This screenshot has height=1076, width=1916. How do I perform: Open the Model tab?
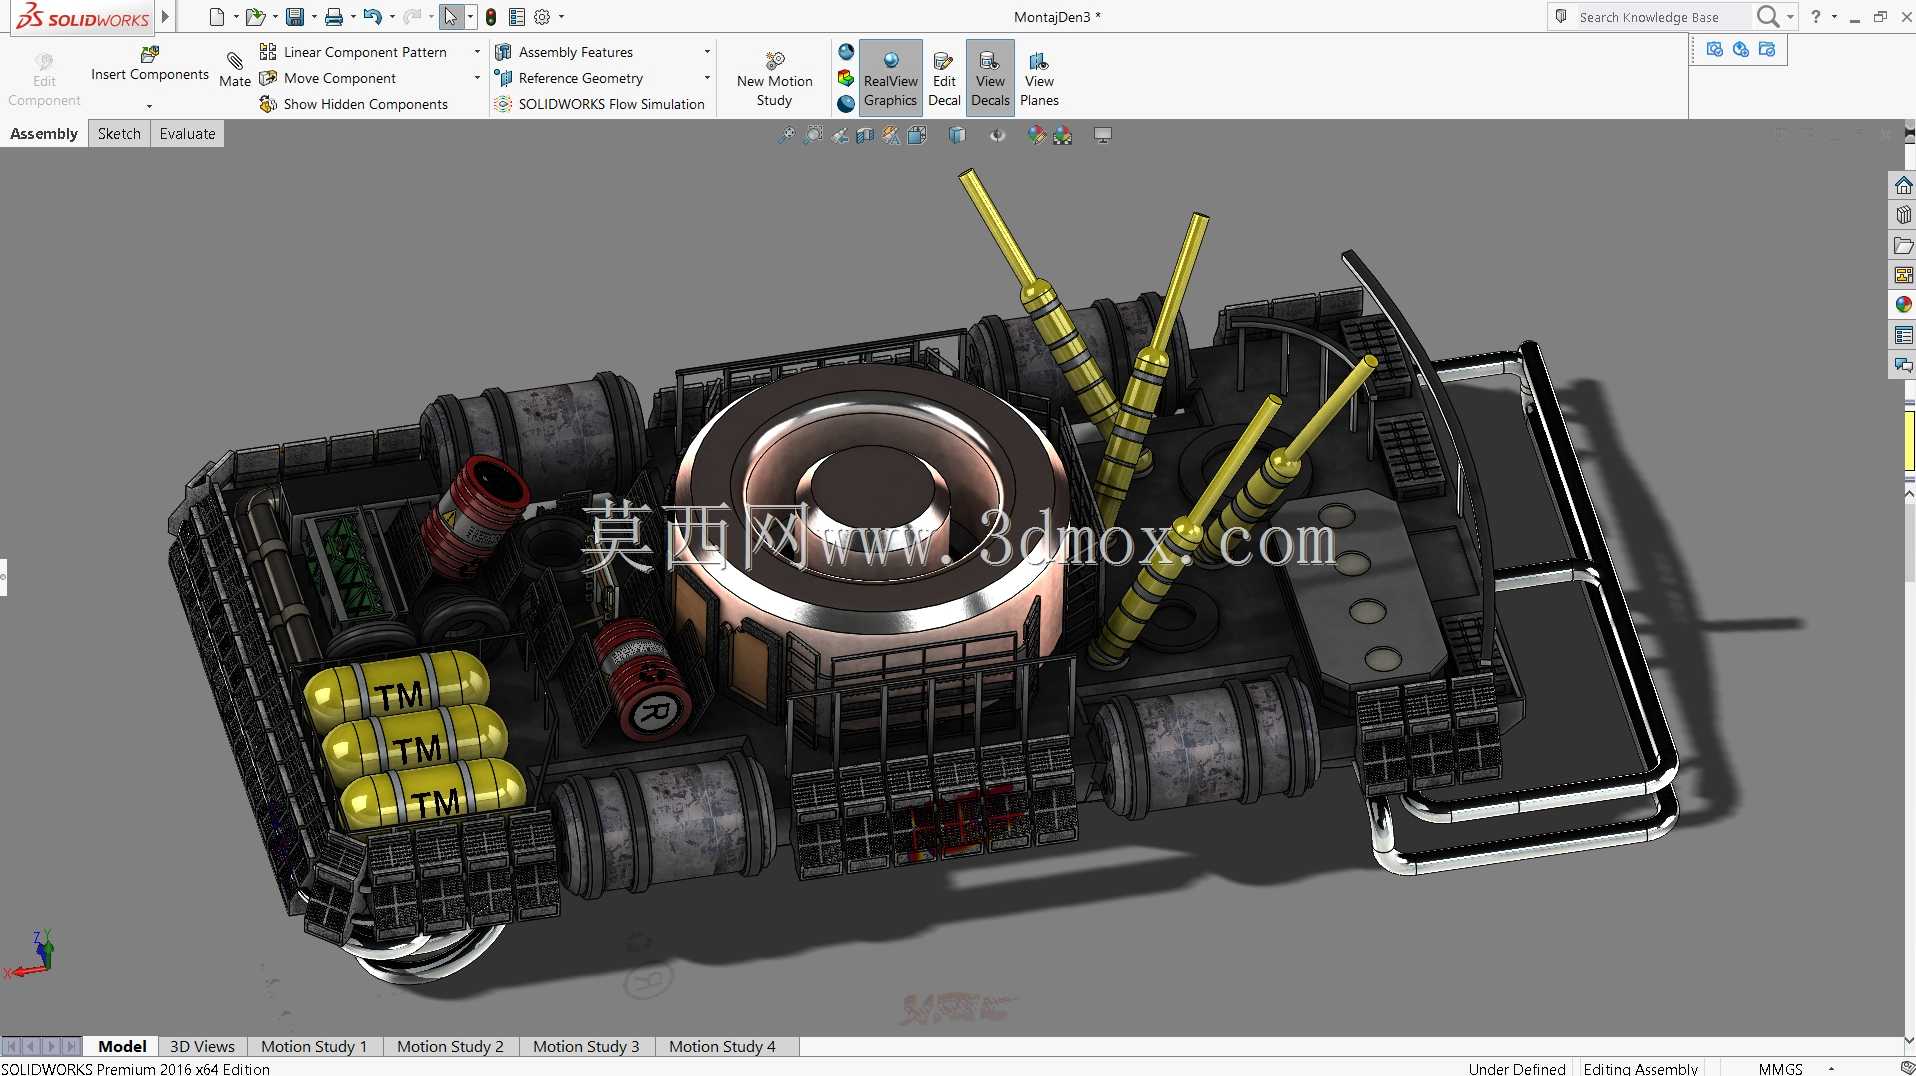click(122, 1047)
